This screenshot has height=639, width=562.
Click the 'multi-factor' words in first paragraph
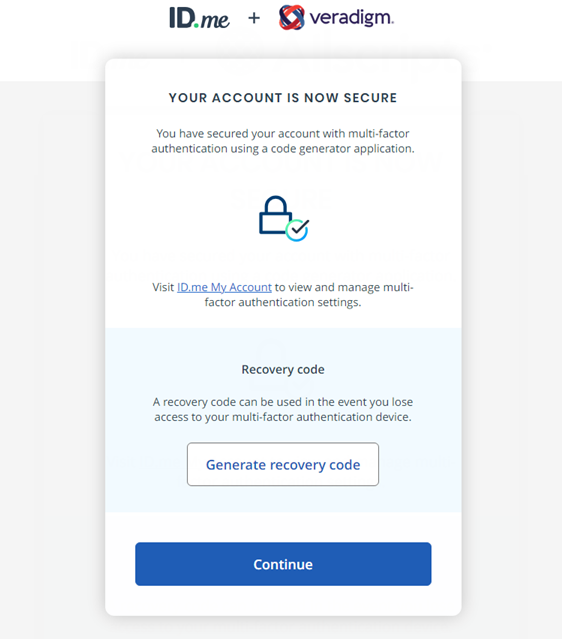click(379, 134)
